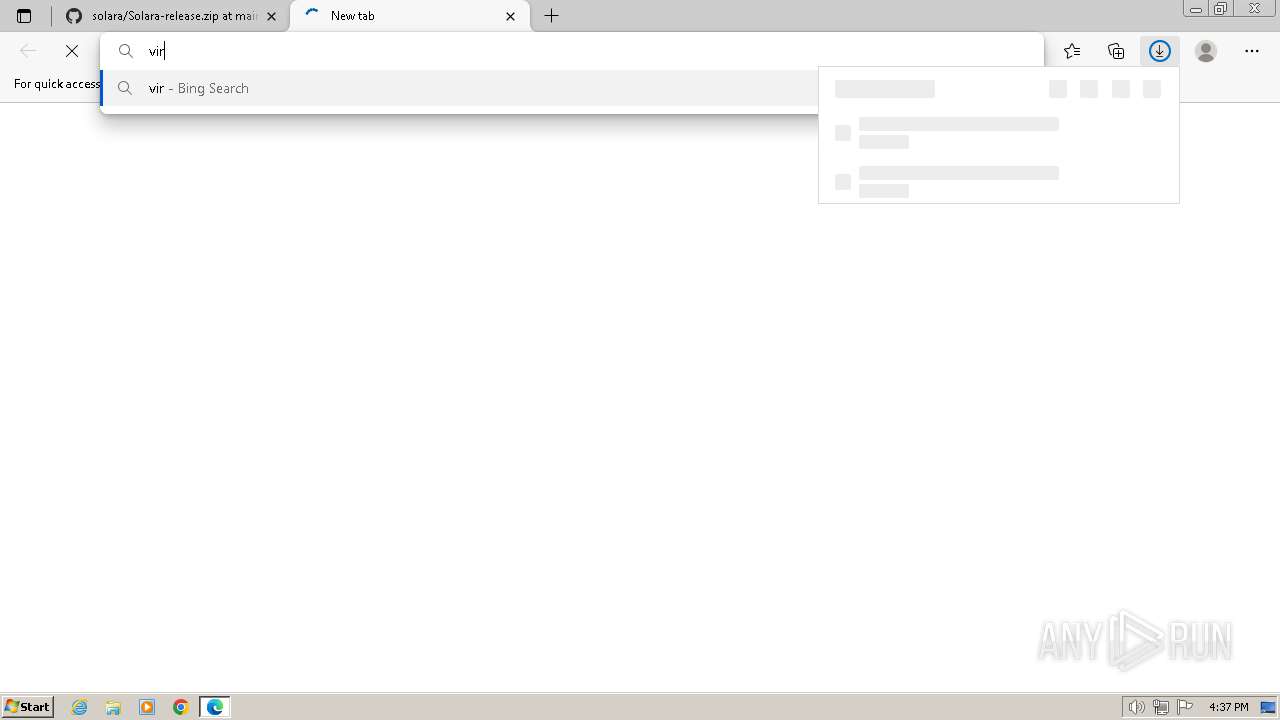
Task: Select the New tab tab
Action: [410, 16]
